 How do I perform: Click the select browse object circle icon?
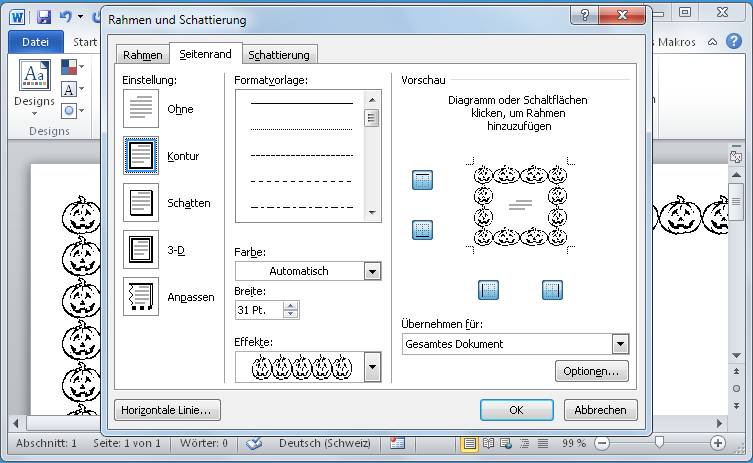736,389
